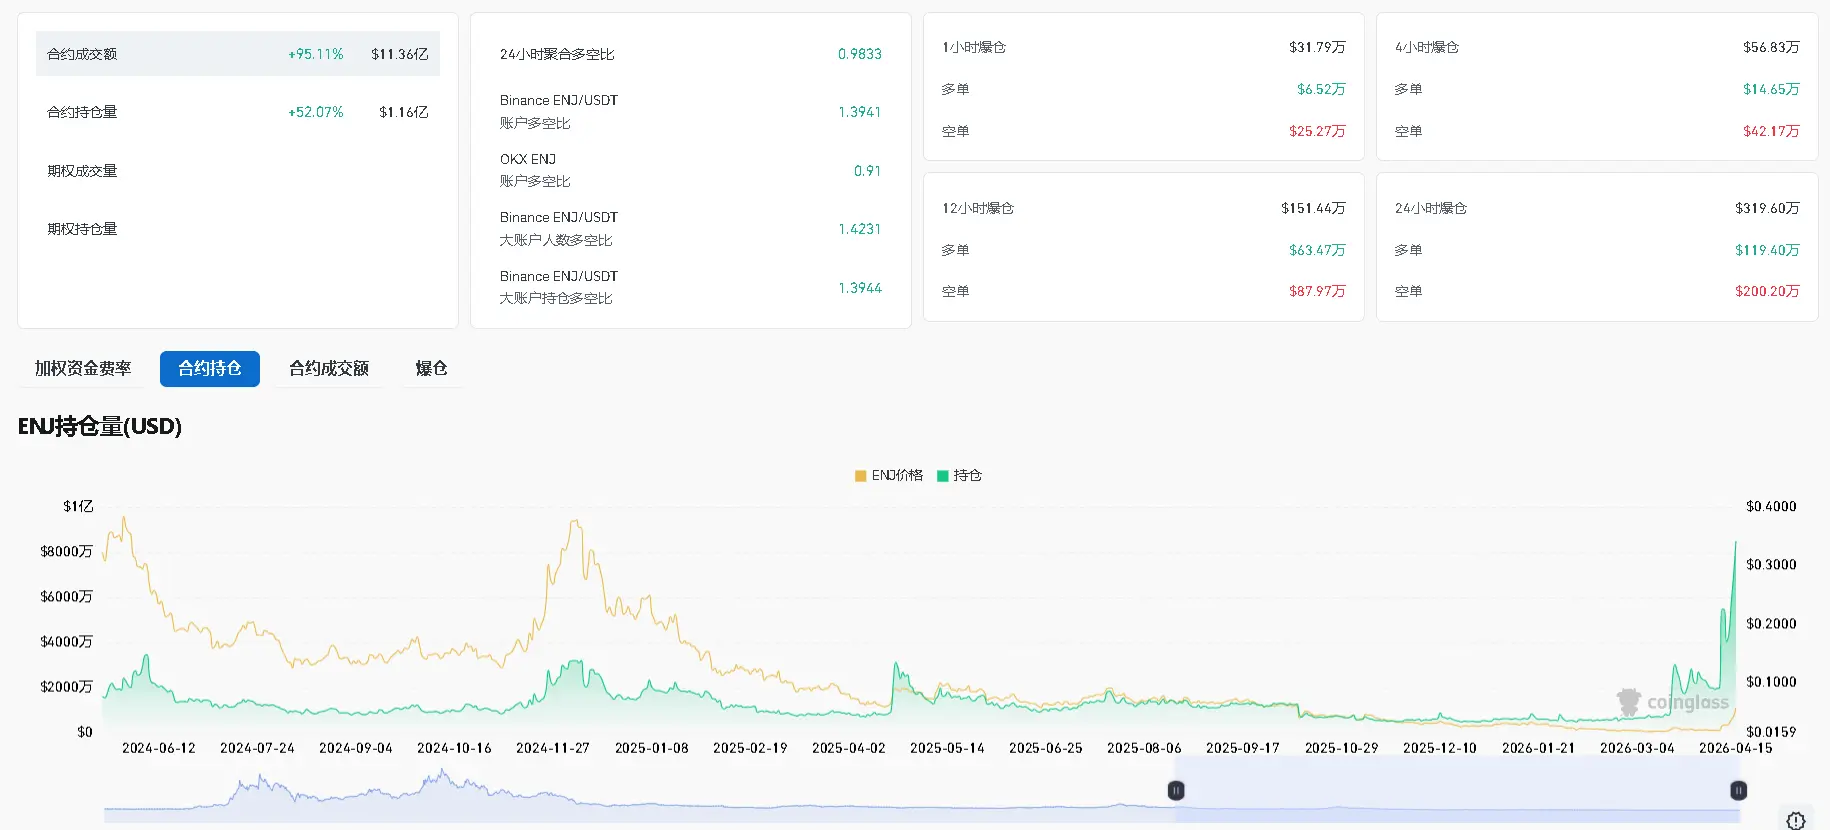Click the 合约持仓量 row
The image size is (1830, 830).
pos(237,112)
